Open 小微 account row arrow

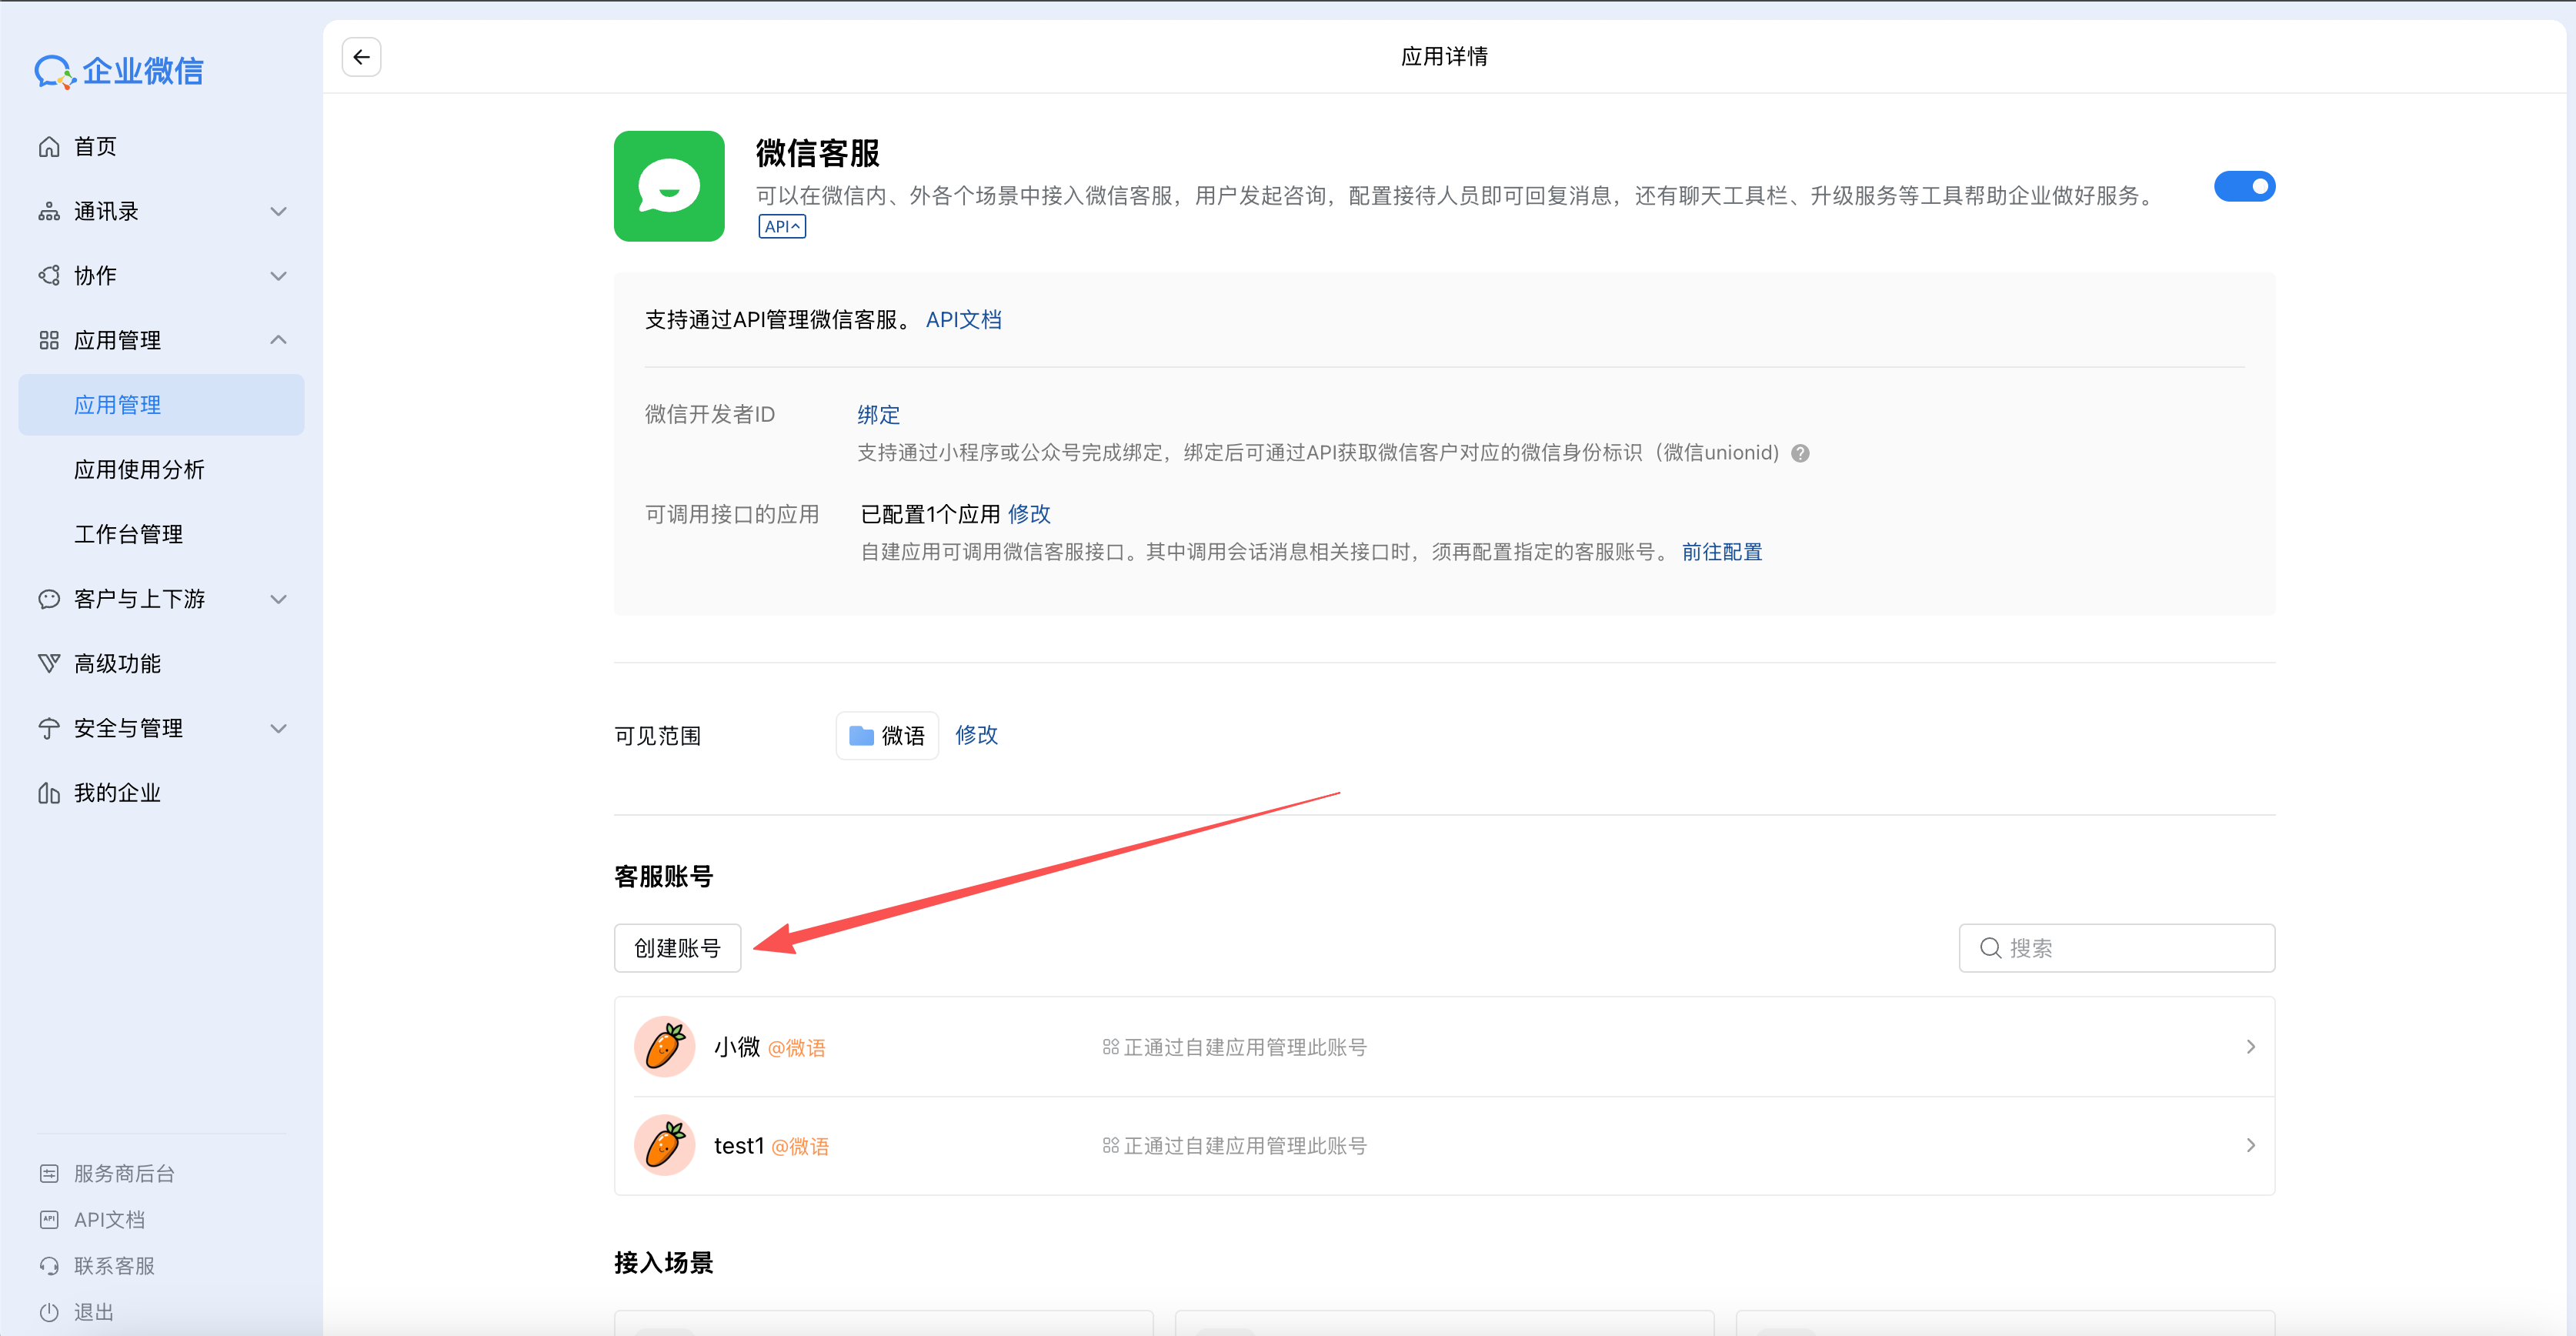2250,1047
